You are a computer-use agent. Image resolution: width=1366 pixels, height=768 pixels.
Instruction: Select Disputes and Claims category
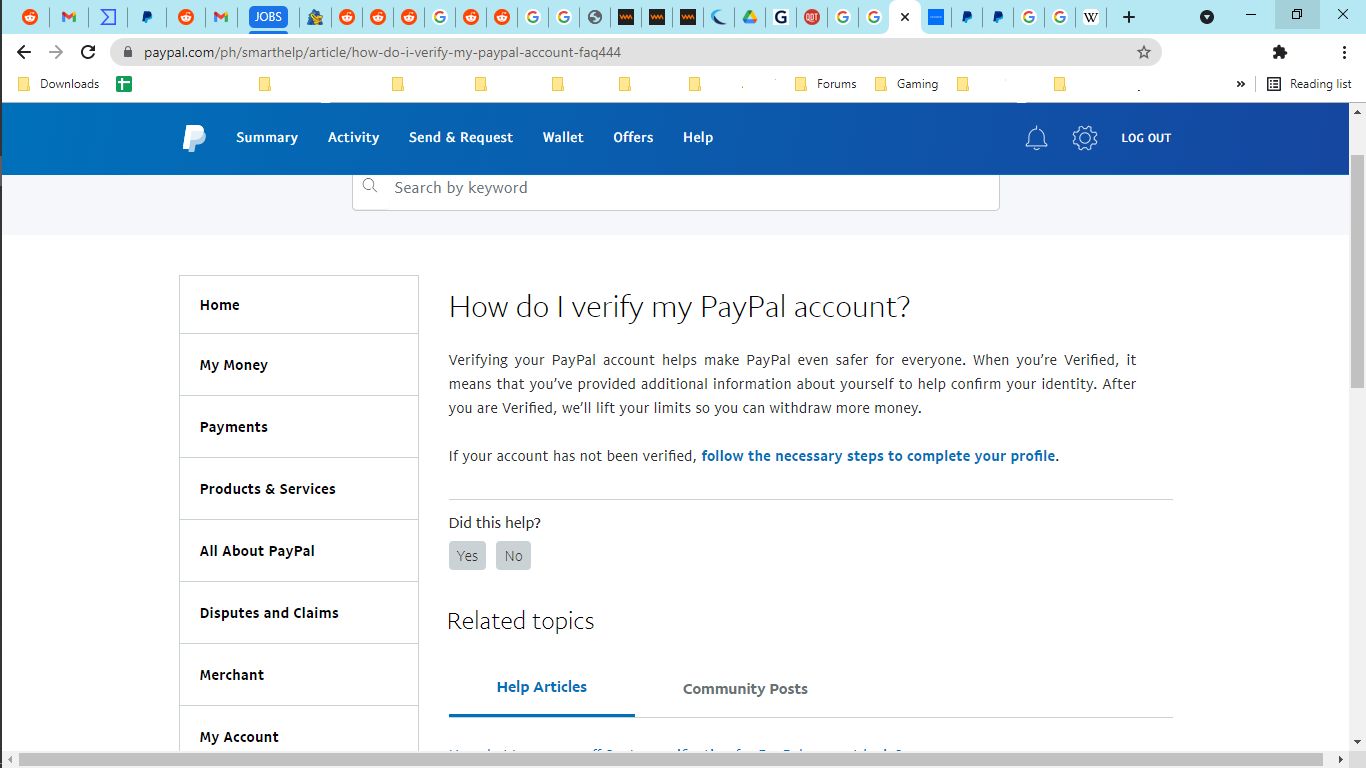point(299,613)
